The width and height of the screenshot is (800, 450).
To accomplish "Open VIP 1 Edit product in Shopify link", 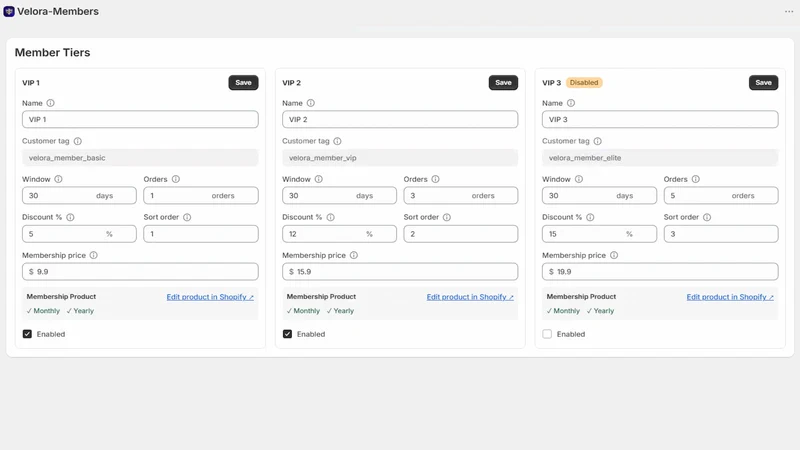I will pyautogui.click(x=210, y=297).
